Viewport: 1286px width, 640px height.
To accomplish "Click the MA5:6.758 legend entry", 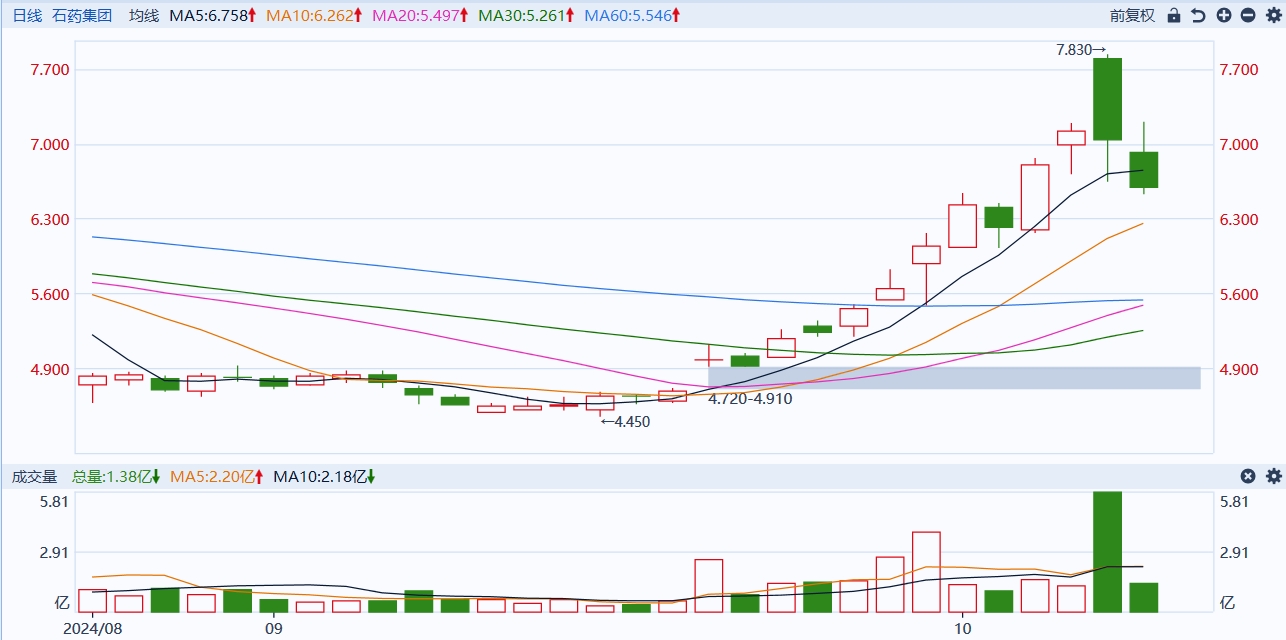I will pyautogui.click(x=213, y=15).
